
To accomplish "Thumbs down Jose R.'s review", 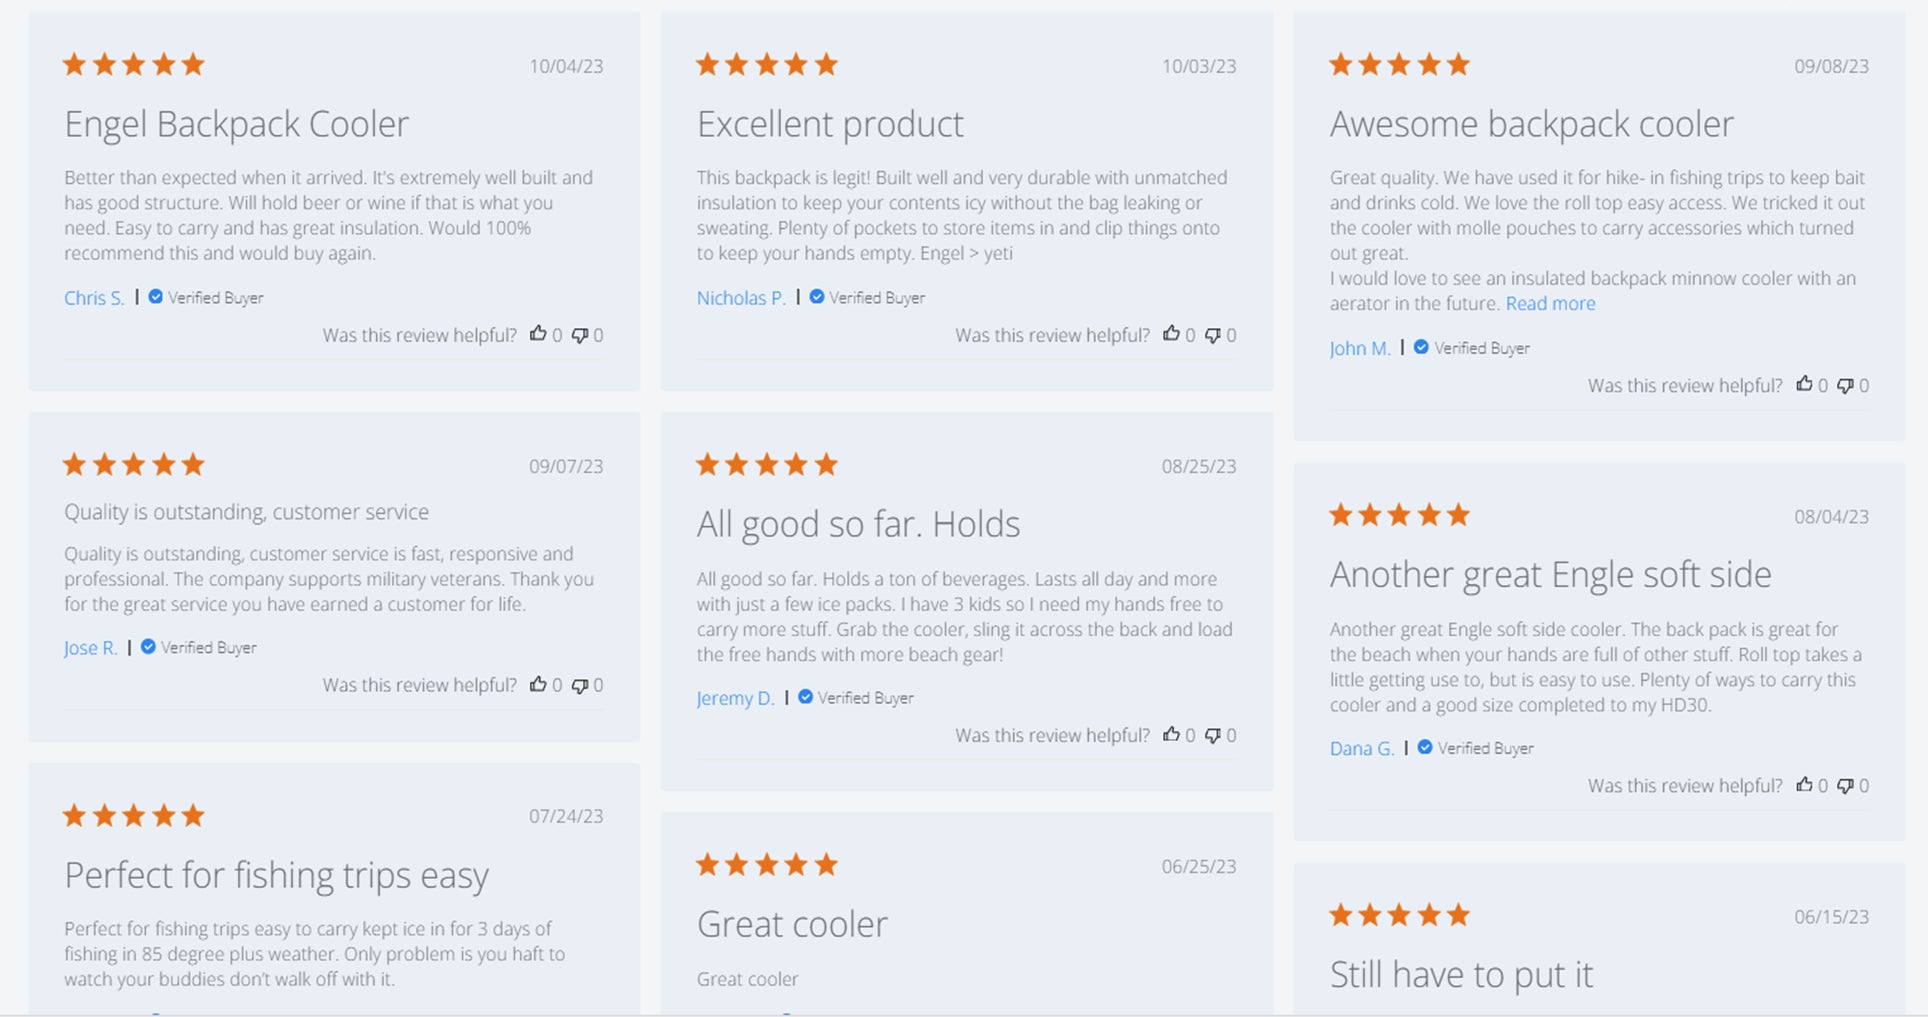I will click(580, 685).
